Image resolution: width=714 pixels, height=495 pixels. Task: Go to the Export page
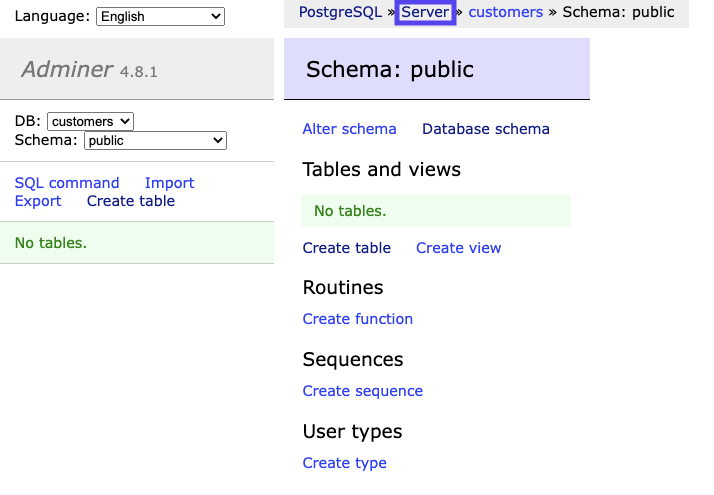[x=38, y=201]
